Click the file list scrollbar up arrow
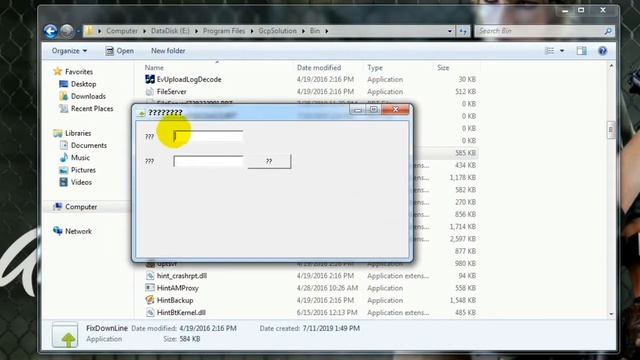The width and height of the screenshot is (640, 360). pos(611,67)
